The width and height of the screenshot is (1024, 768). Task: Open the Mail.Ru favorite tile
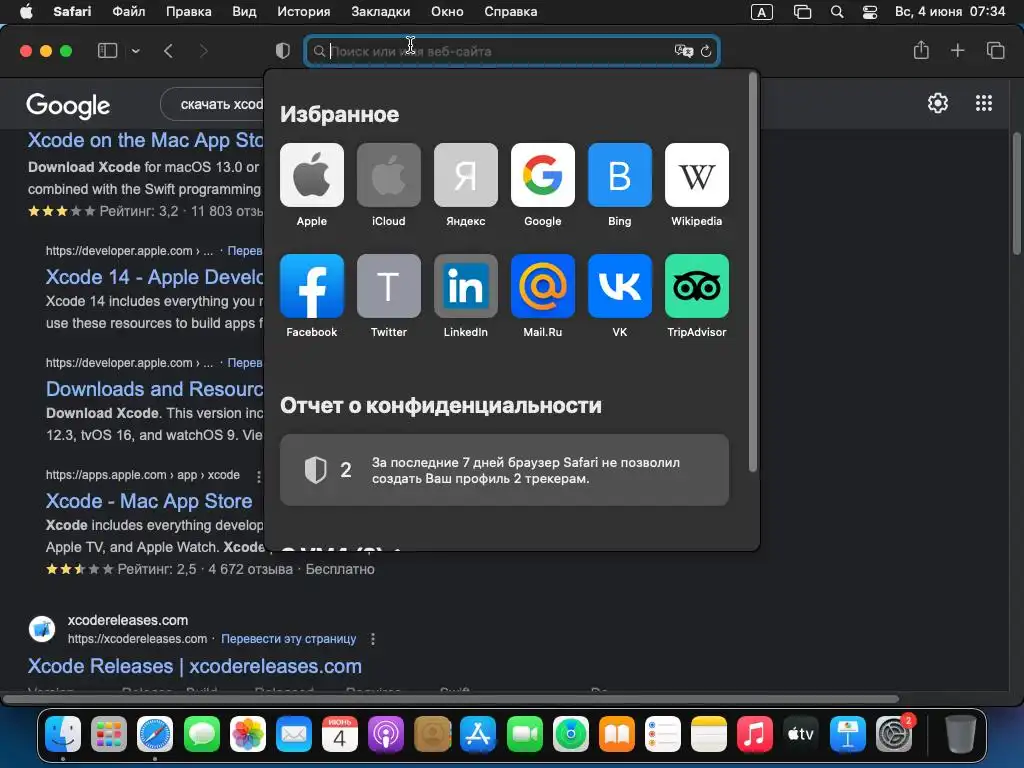543,286
